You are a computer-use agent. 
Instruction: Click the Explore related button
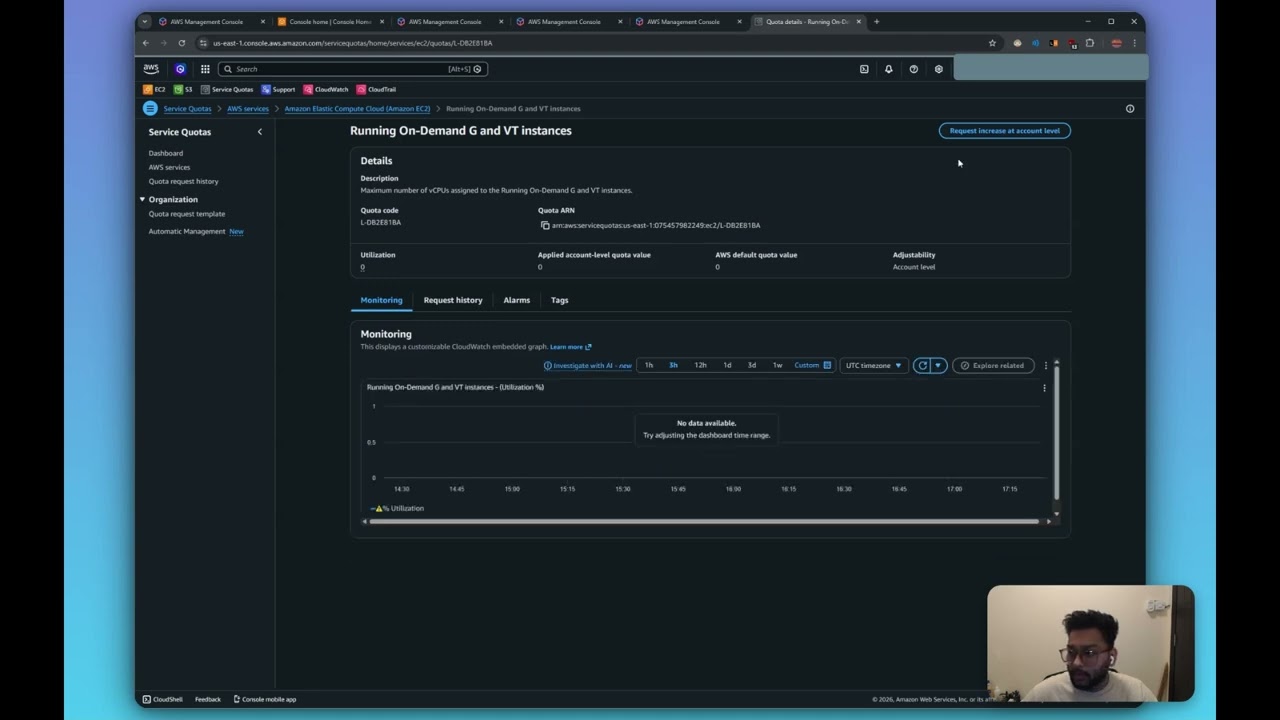(993, 365)
